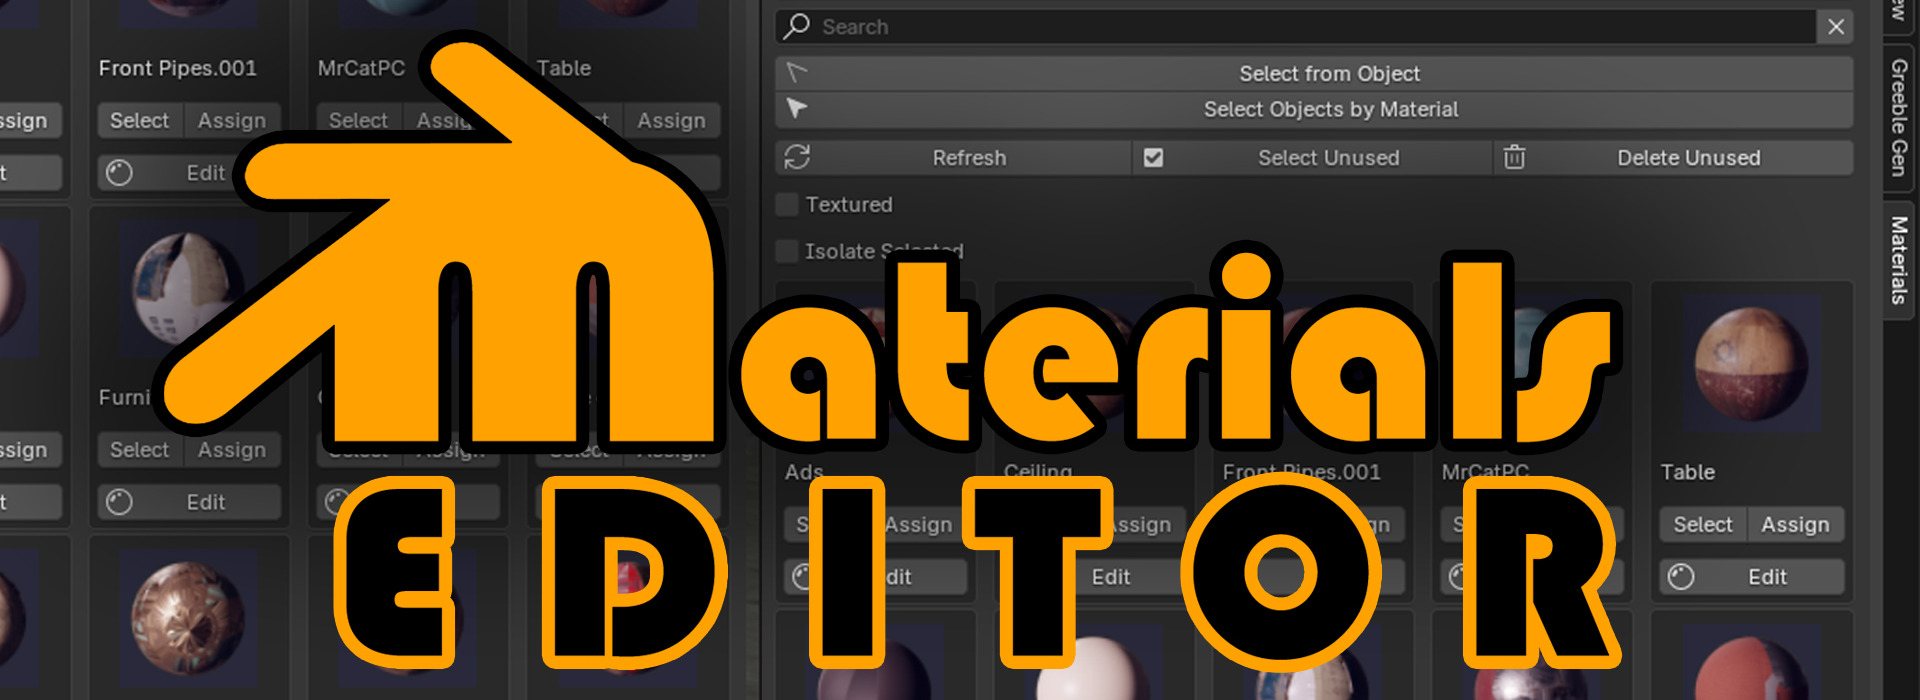Image resolution: width=1920 pixels, height=700 pixels.
Task: Click the Delete Unused trash button
Action: (1674, 158)
